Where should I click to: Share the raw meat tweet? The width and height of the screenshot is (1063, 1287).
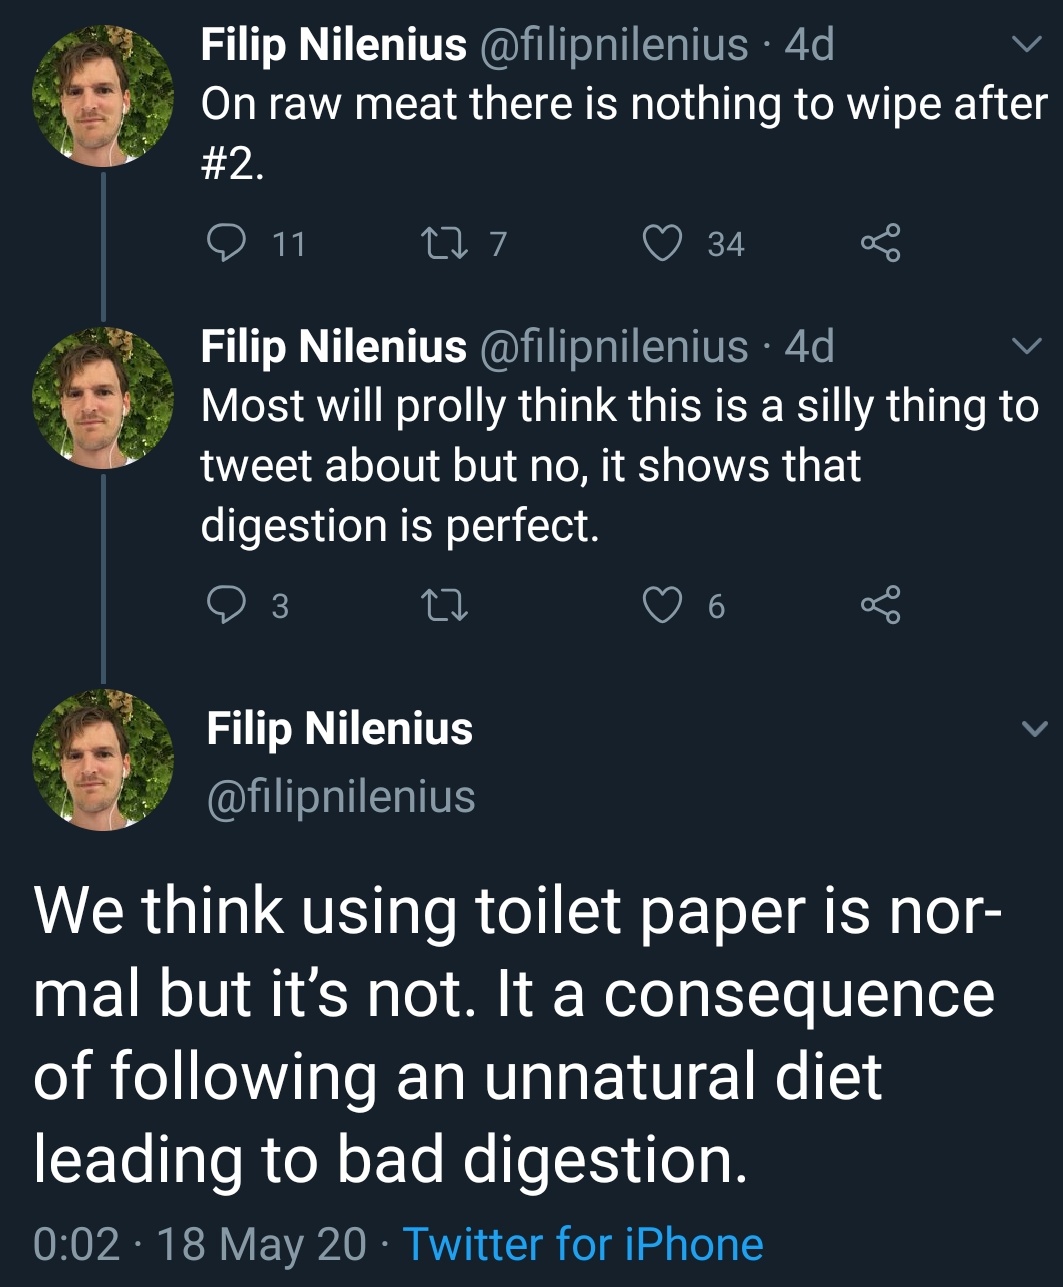coord(880,243)
